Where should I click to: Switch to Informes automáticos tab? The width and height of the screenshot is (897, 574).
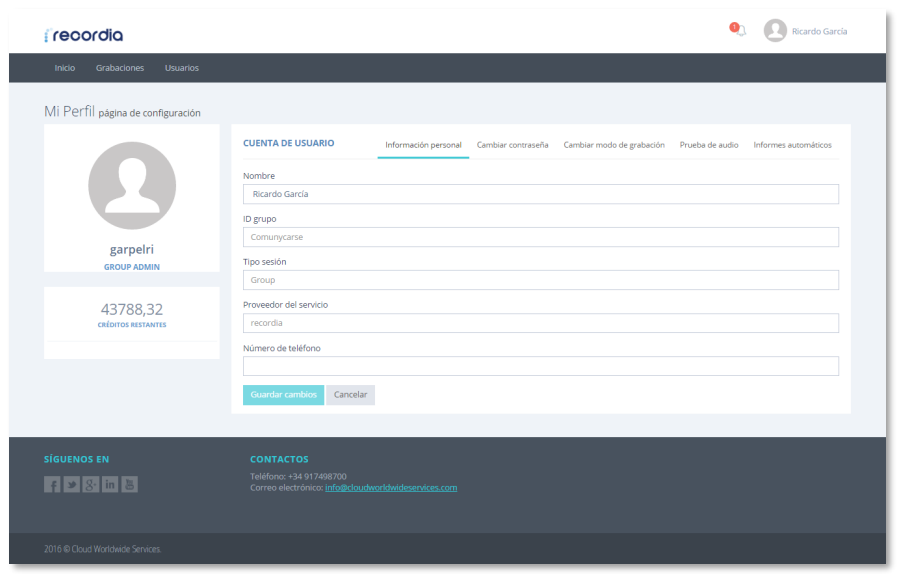[792, 145]
